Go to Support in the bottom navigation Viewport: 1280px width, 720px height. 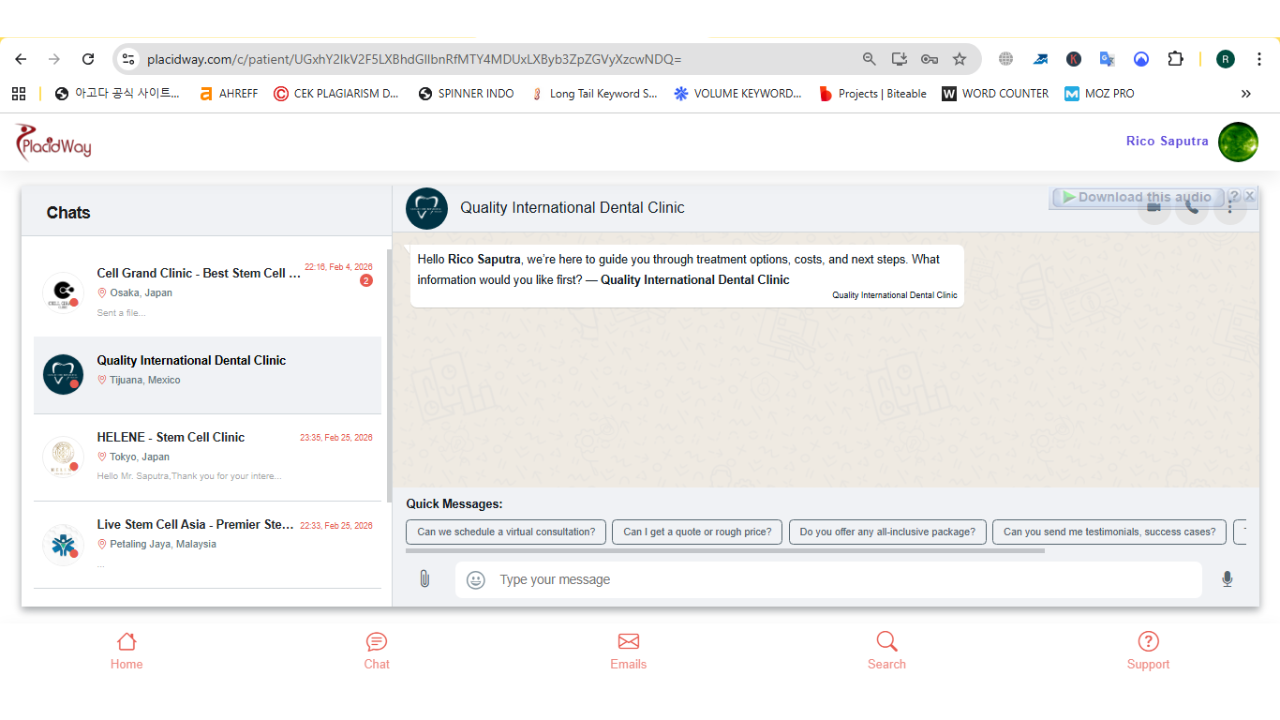point(1148,650)
